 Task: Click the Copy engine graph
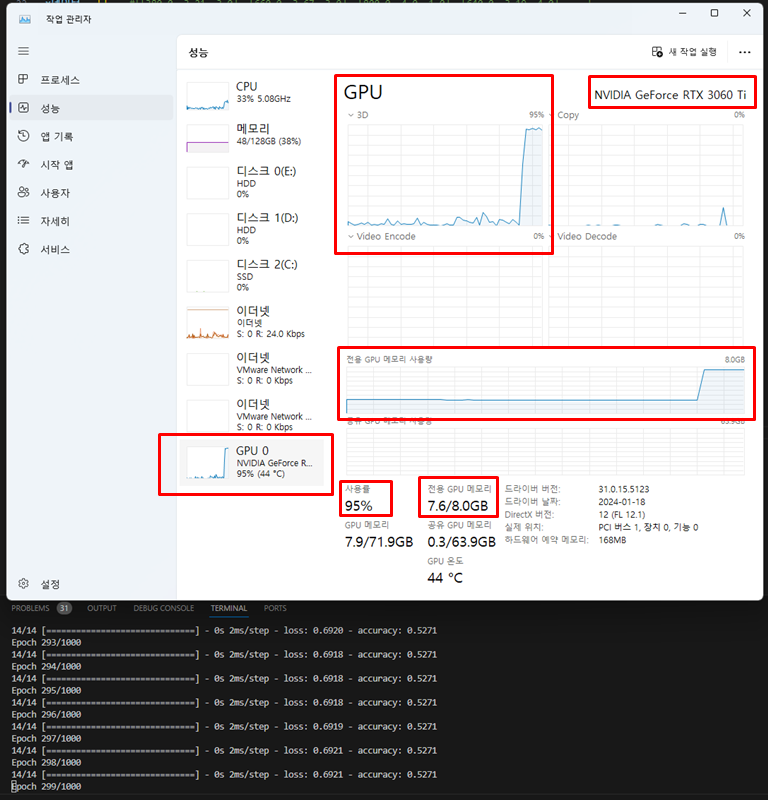pos(646,174)
